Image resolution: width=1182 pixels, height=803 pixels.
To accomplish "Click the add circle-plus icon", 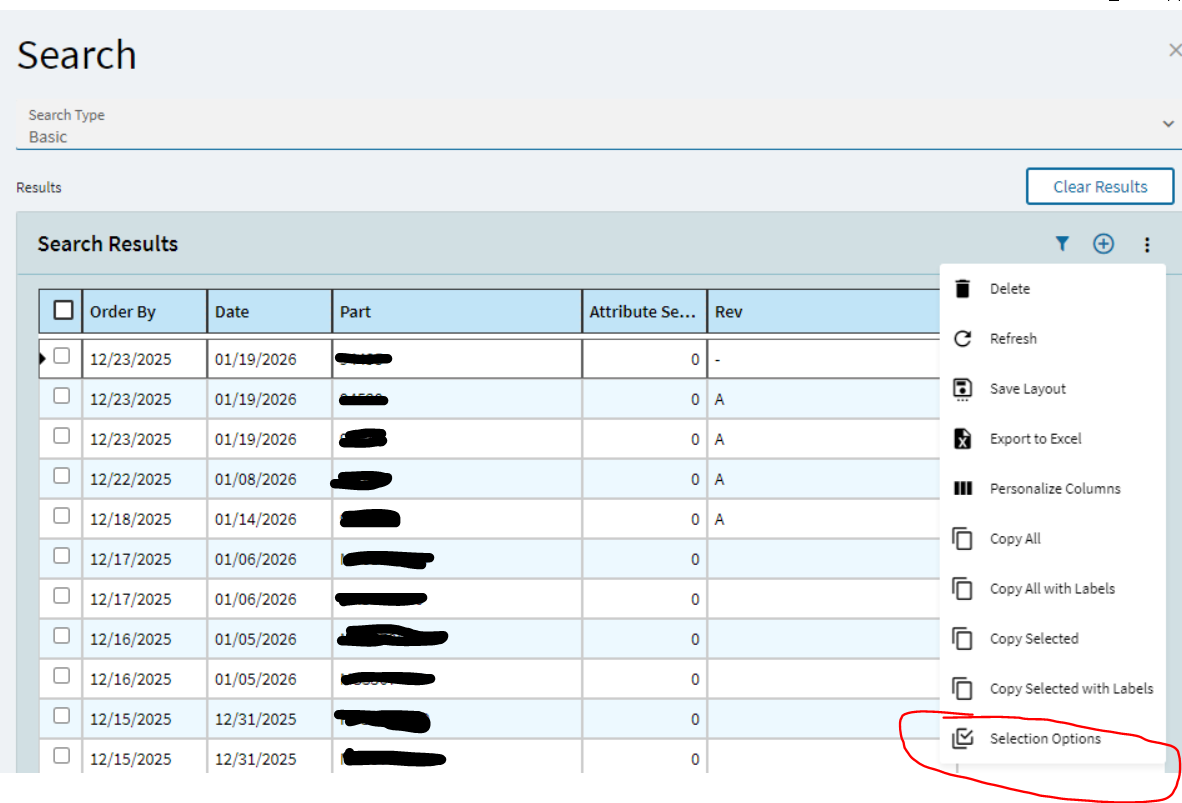I will tap(1104, 244).
